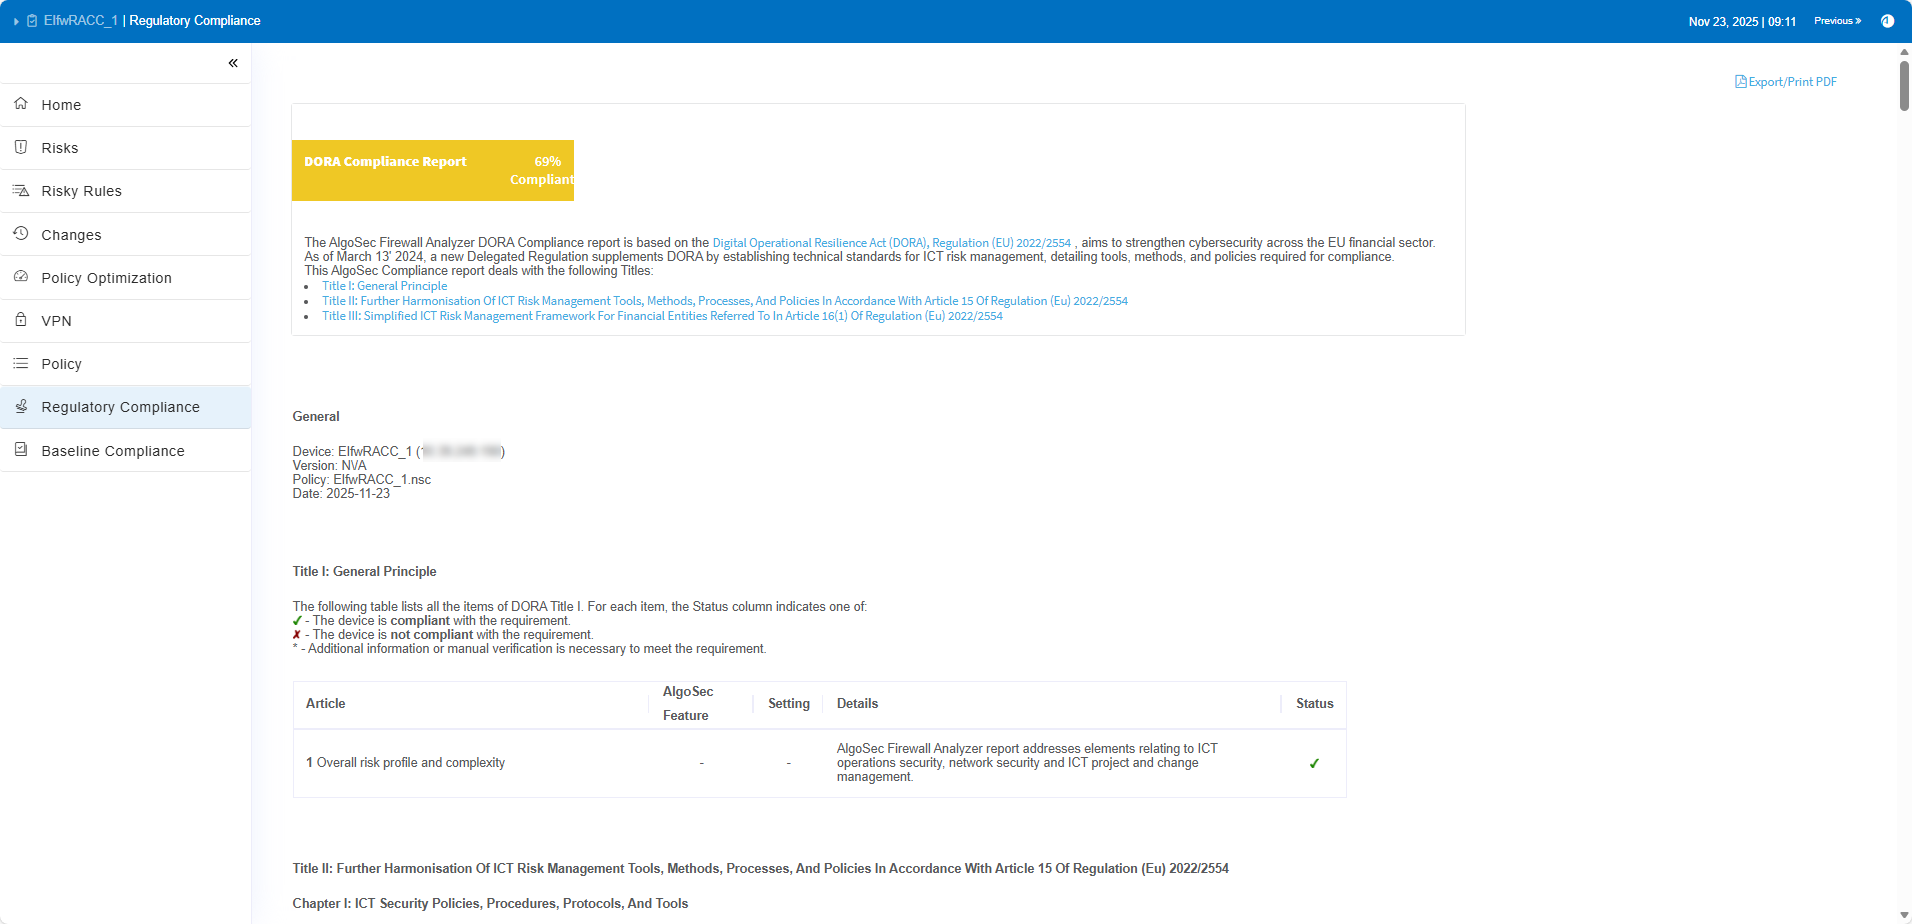Click the info icon in top-right header

click(x=1887, y=21)
